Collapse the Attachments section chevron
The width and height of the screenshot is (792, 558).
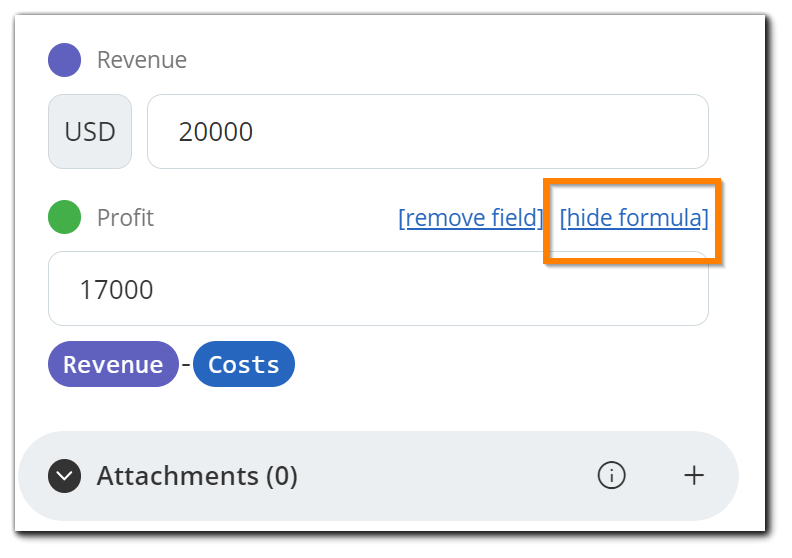coord(64,476)
